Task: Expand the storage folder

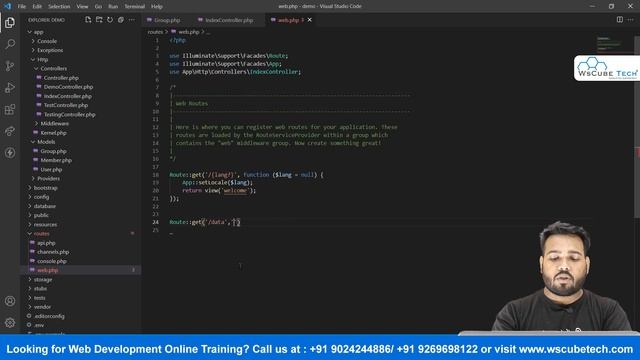Action: pos(43,280)
